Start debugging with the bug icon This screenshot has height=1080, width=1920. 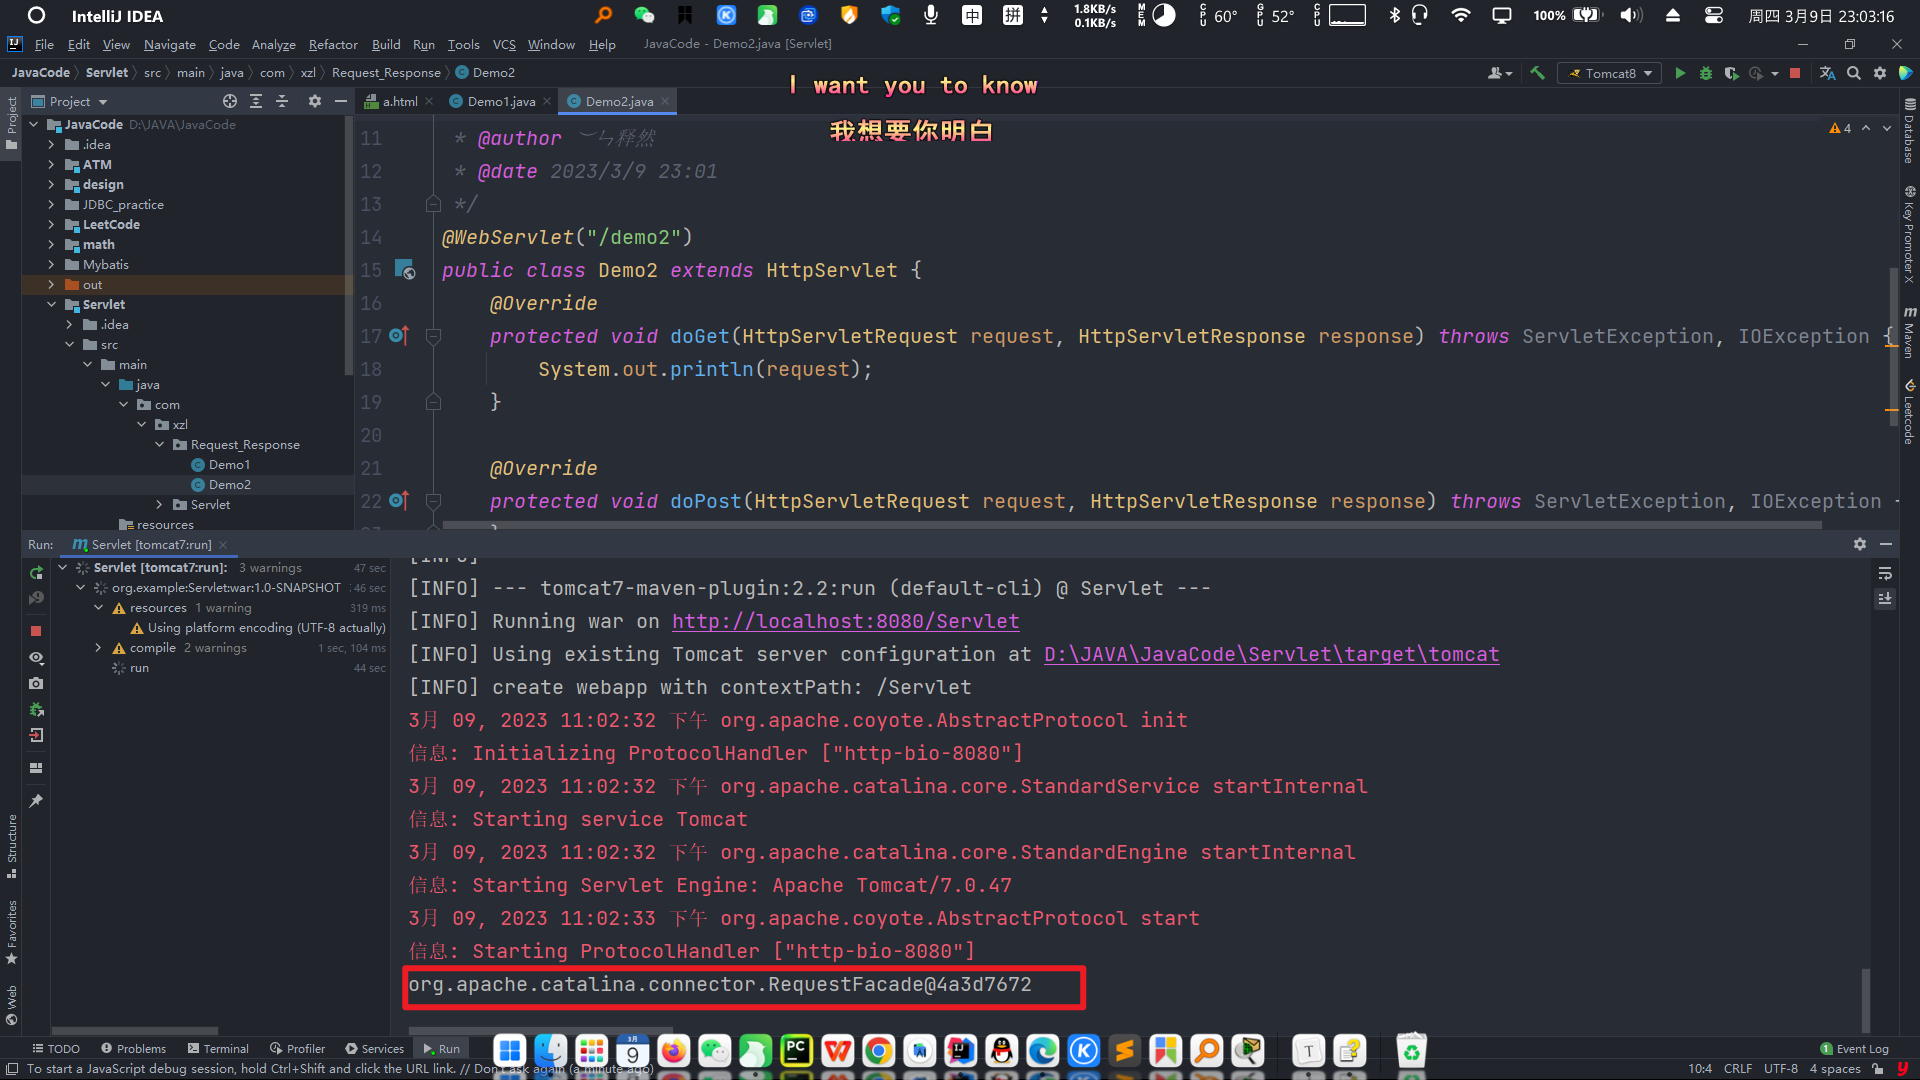click(x=1706, y=73)
